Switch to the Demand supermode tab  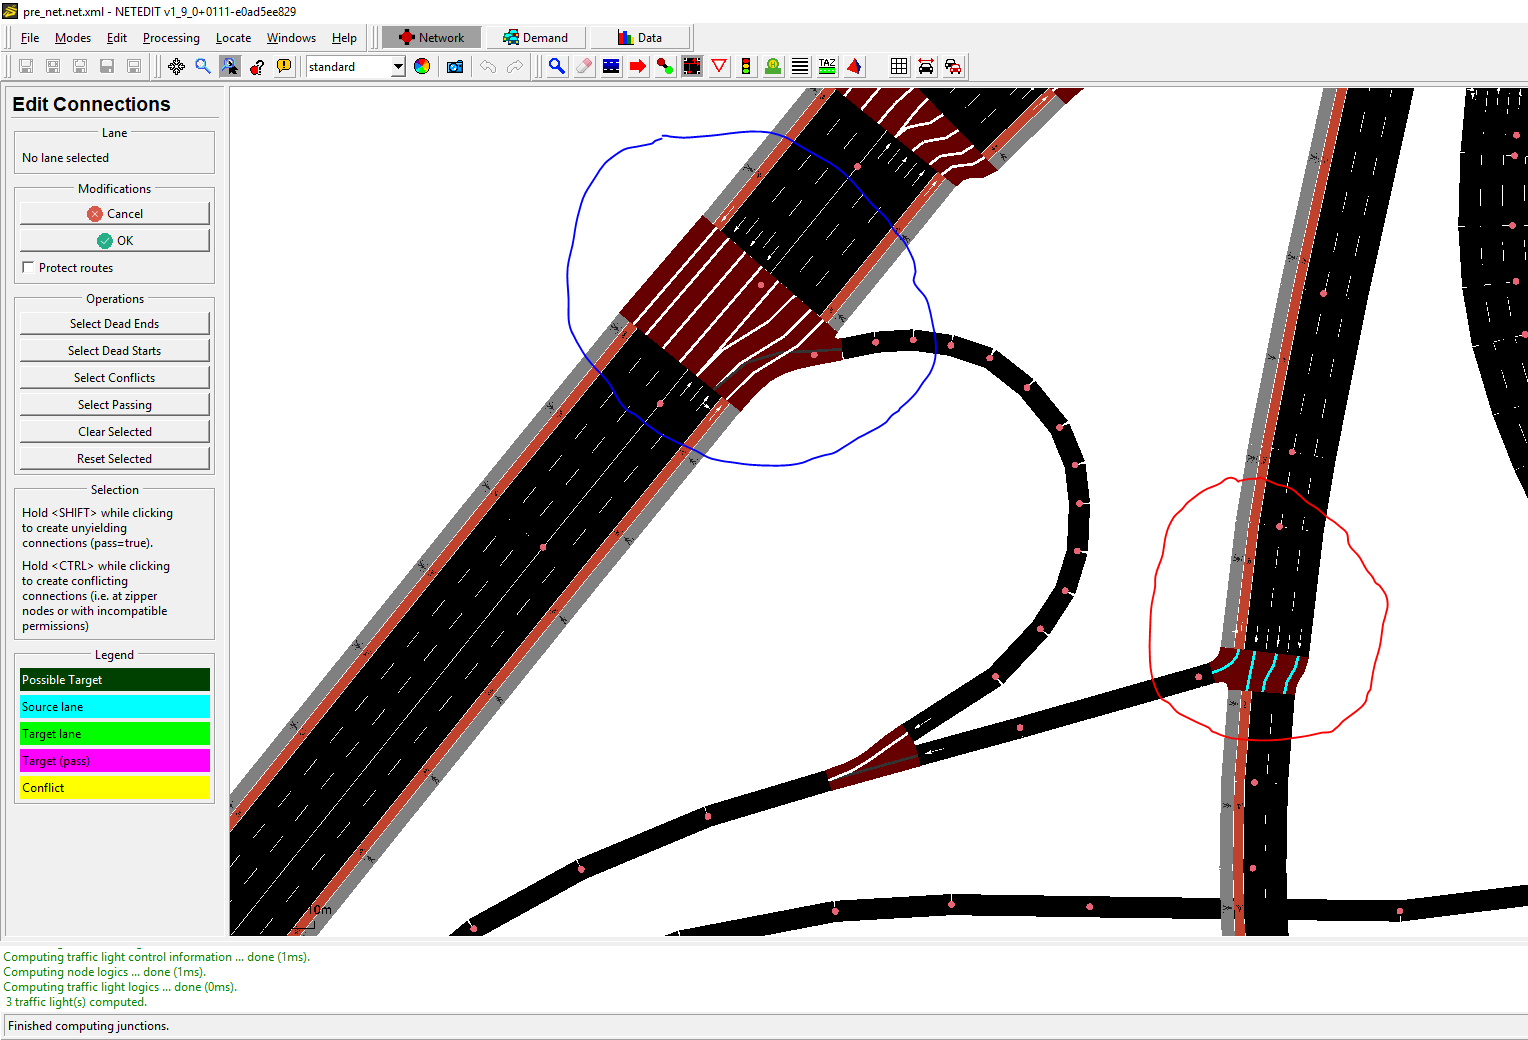click(x=536, y=36)
